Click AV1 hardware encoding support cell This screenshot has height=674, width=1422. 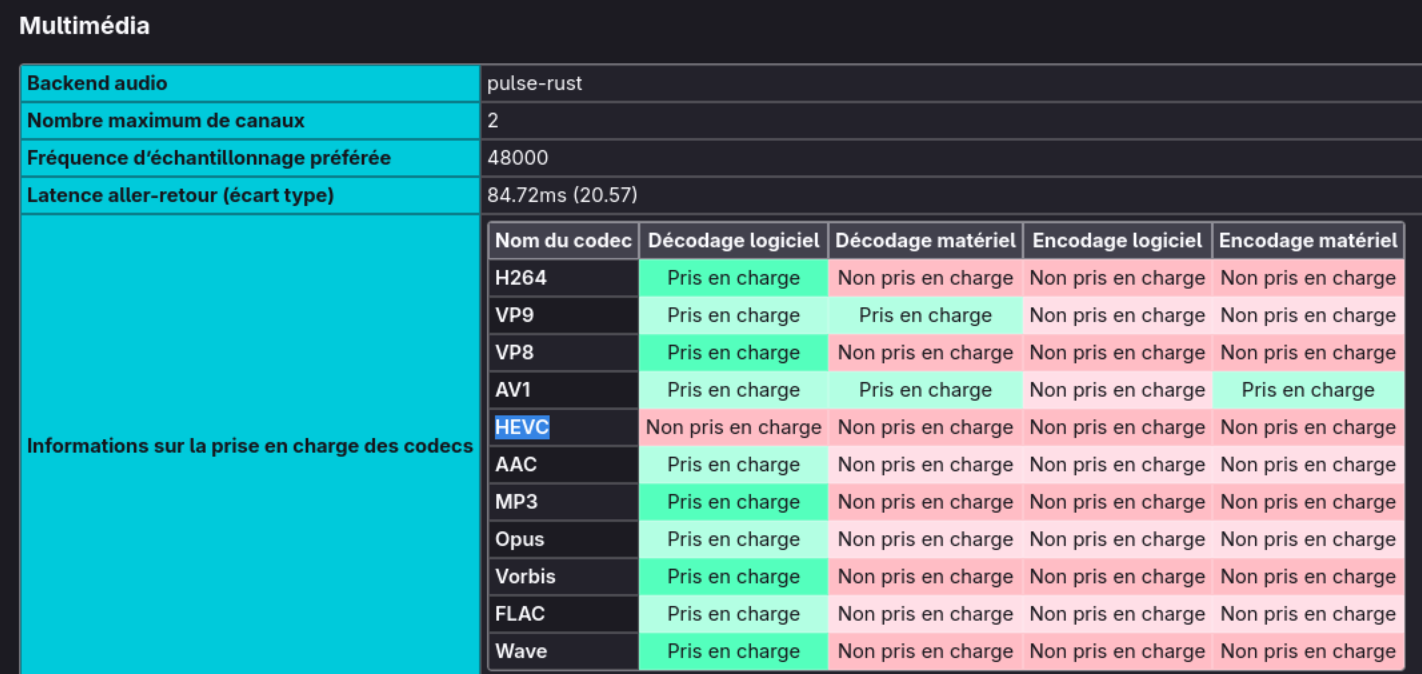pyautogui.click(x=1308, y=390)
